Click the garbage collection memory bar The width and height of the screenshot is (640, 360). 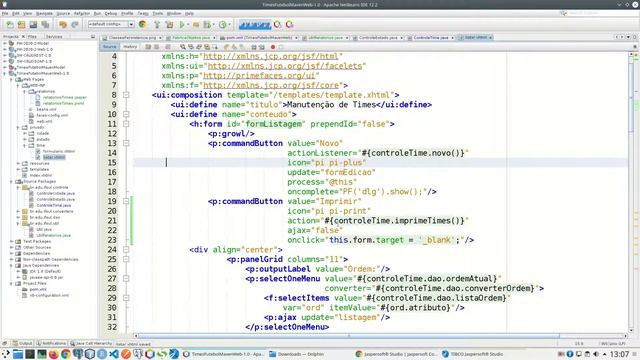point(255,25)
